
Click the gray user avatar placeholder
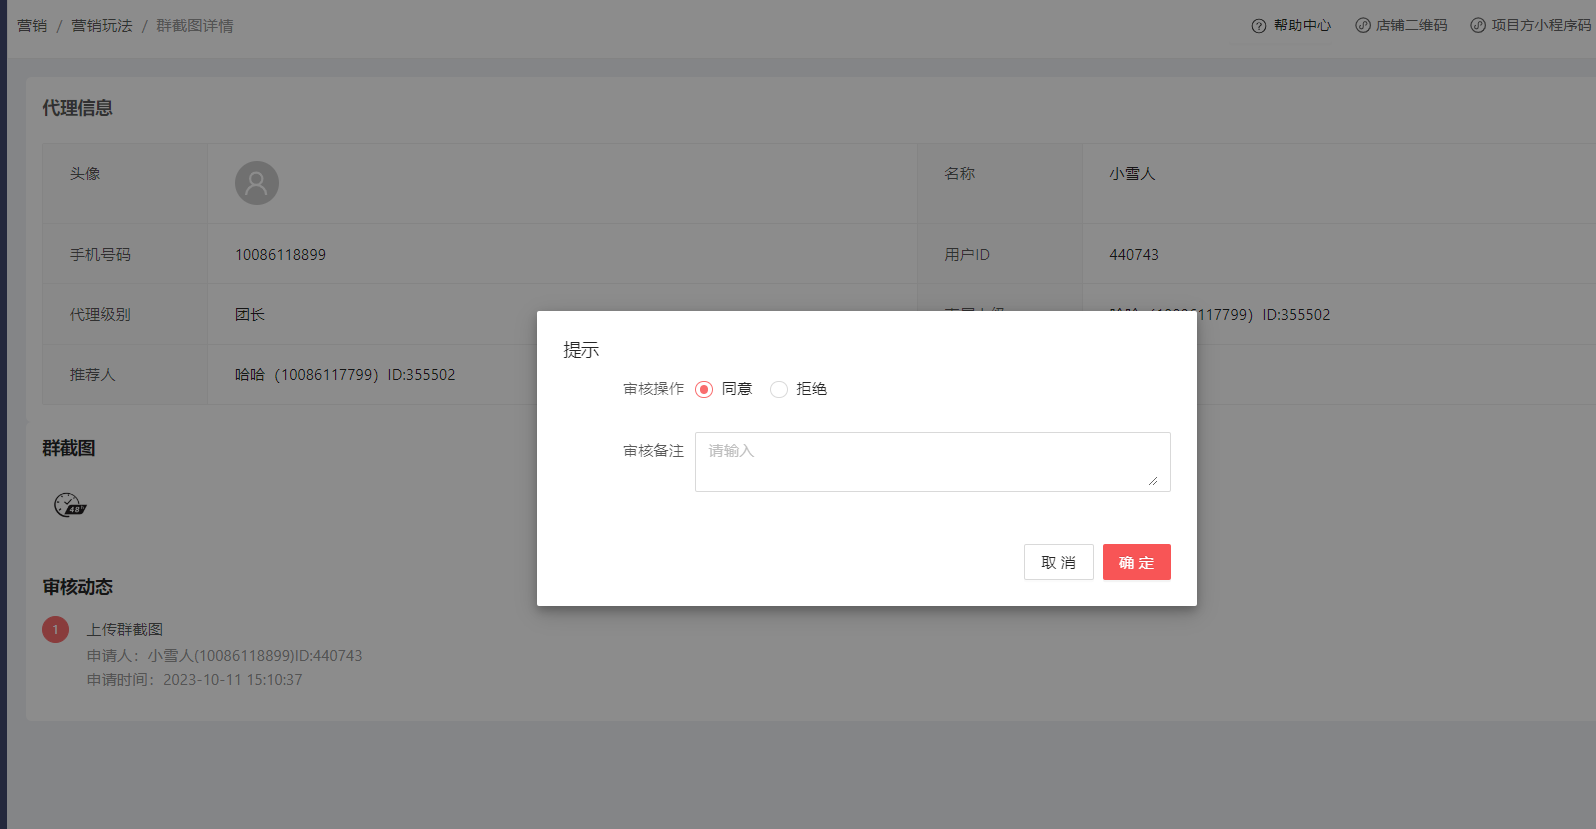coord(257,183)
